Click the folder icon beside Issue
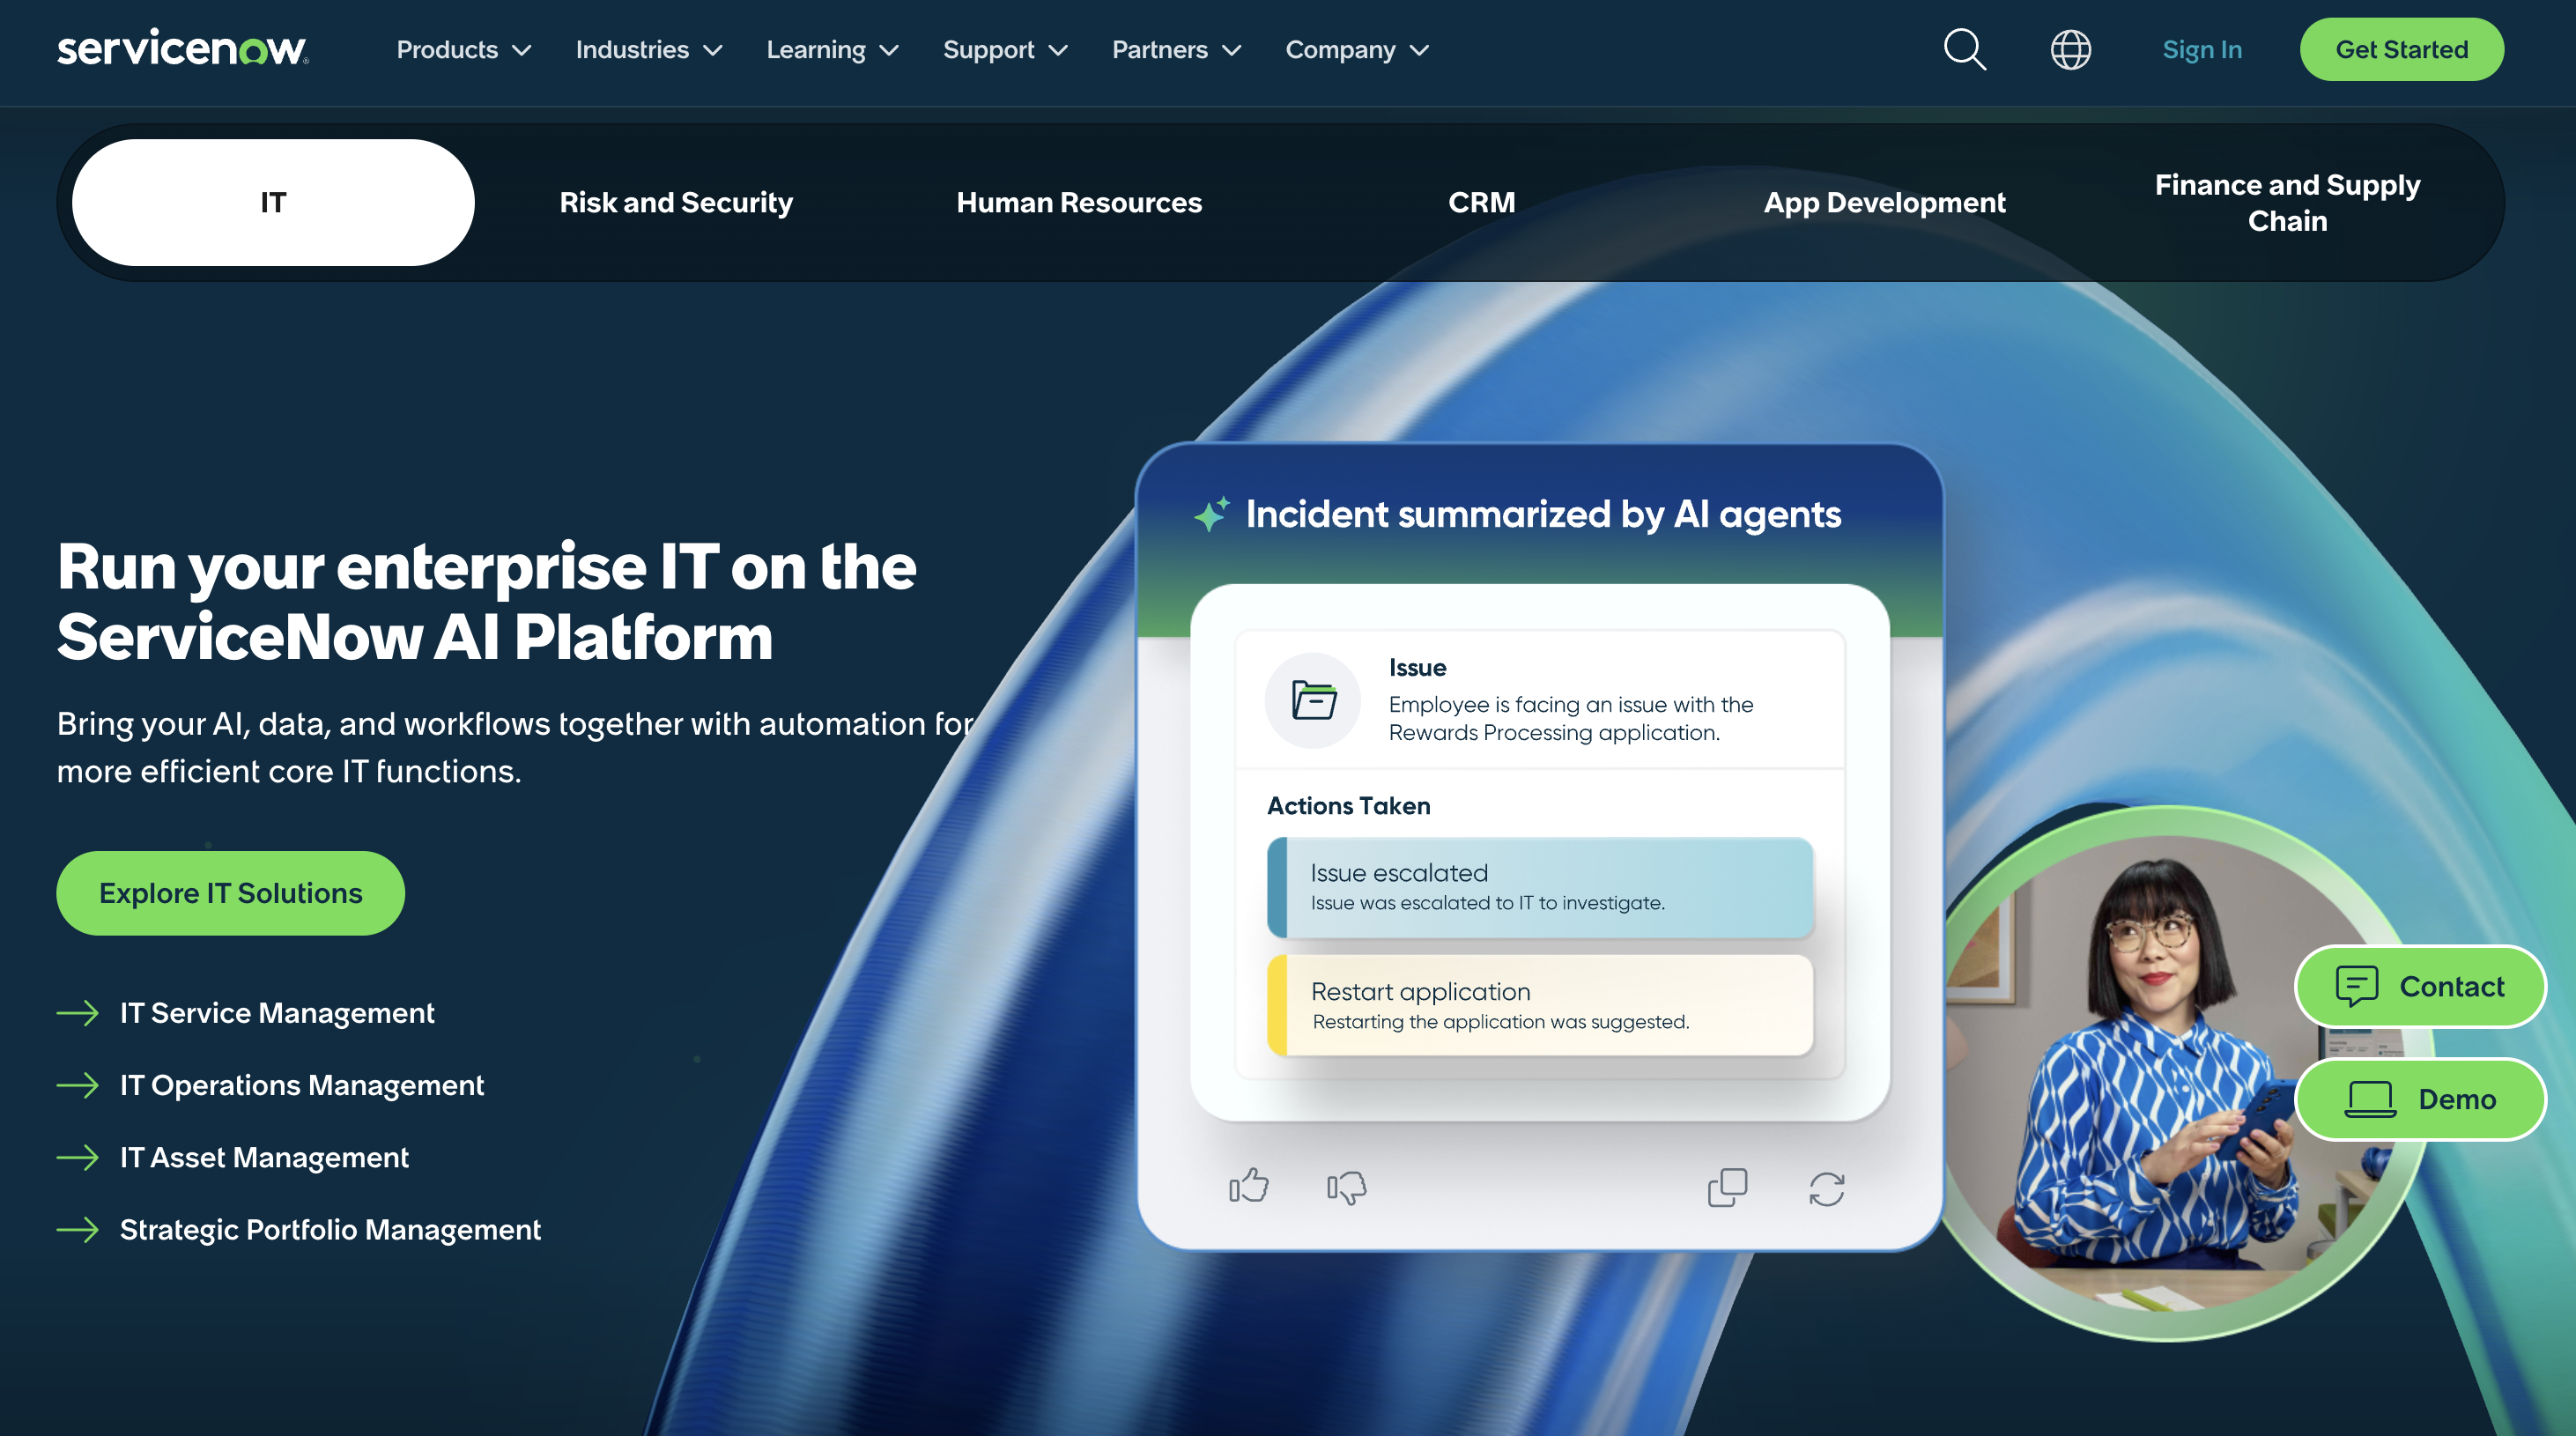The image size is (2576, 1436). click(x=1313, y=700)
